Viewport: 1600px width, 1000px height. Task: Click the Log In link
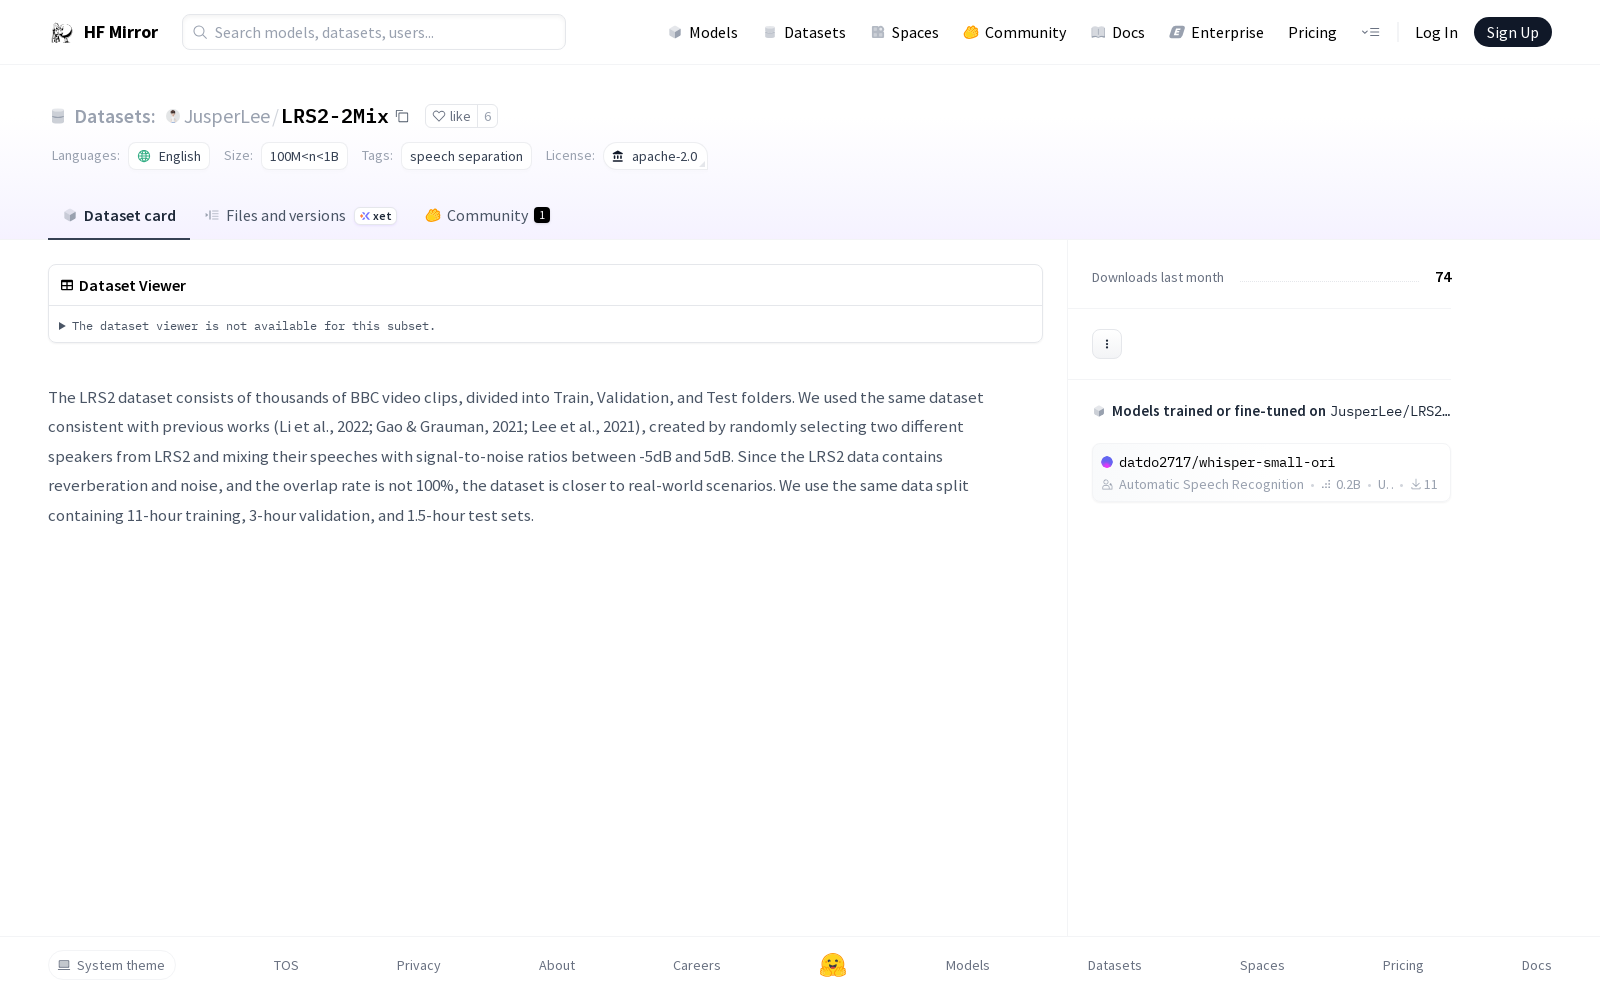pyautogui.click(x=1436, y=32)
